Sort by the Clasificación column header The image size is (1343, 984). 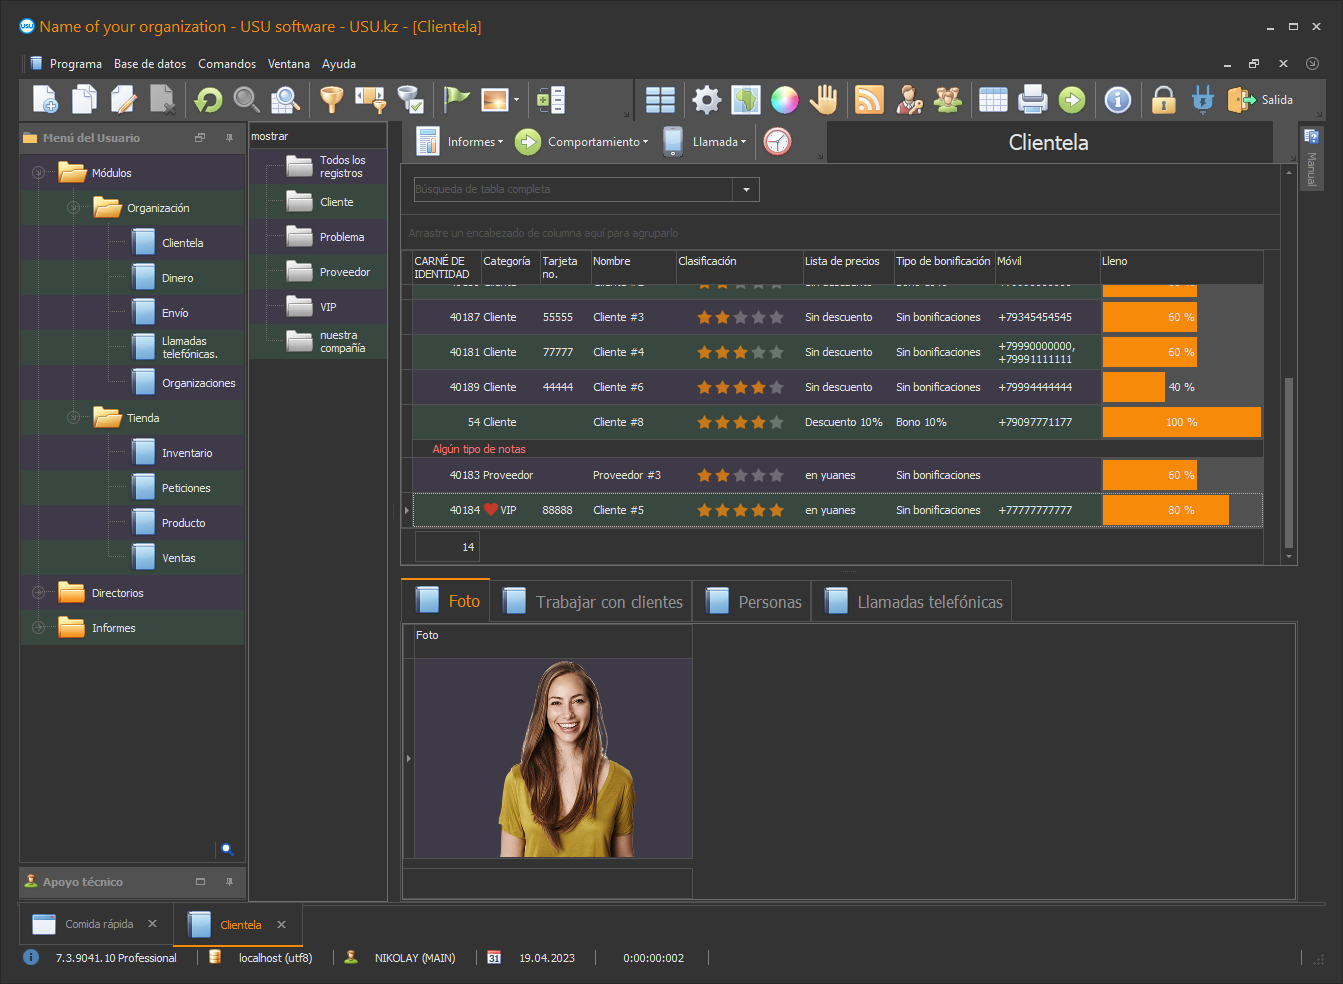tap(739, 267)
